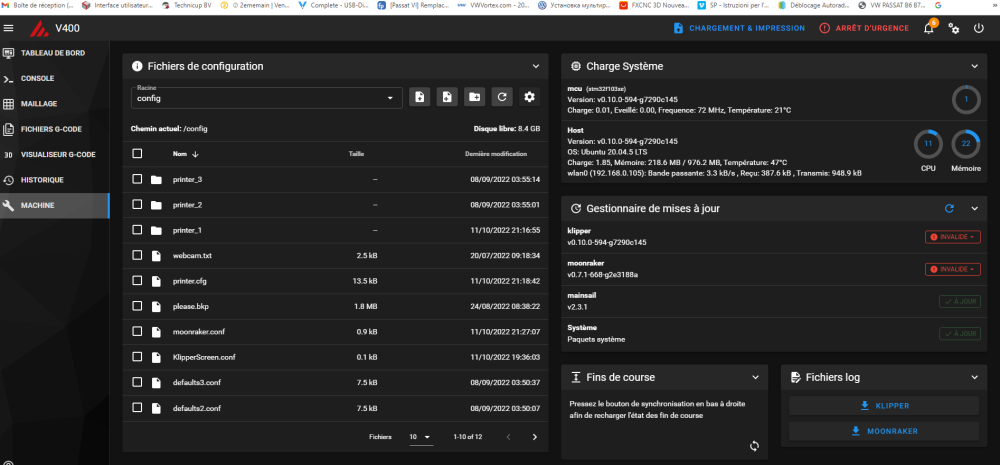Check the printer_1 row checkbox
The width and height of the screenshot is (1000, 465).
pos(137,230)
